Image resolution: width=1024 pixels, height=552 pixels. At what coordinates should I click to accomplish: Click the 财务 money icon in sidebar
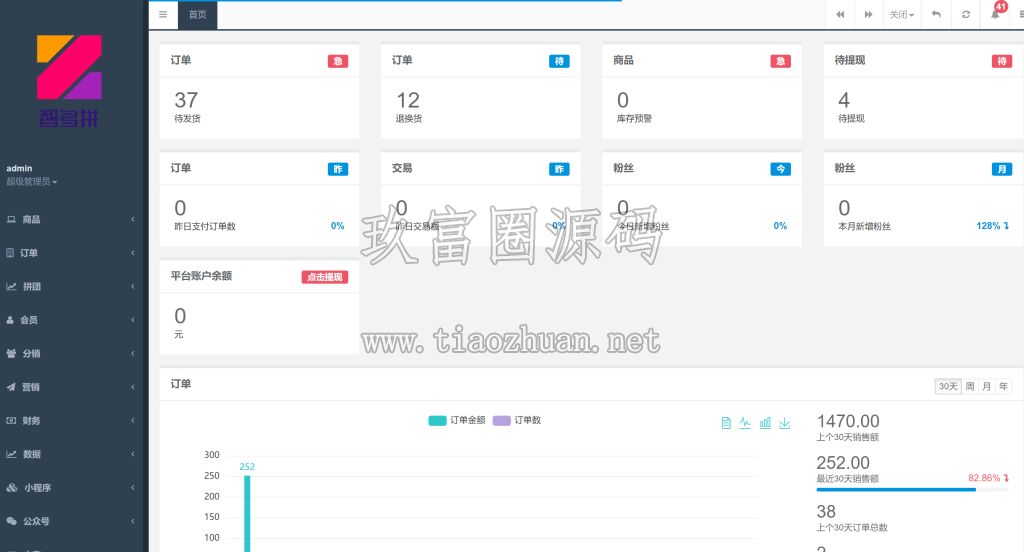(x=11, y=421)
